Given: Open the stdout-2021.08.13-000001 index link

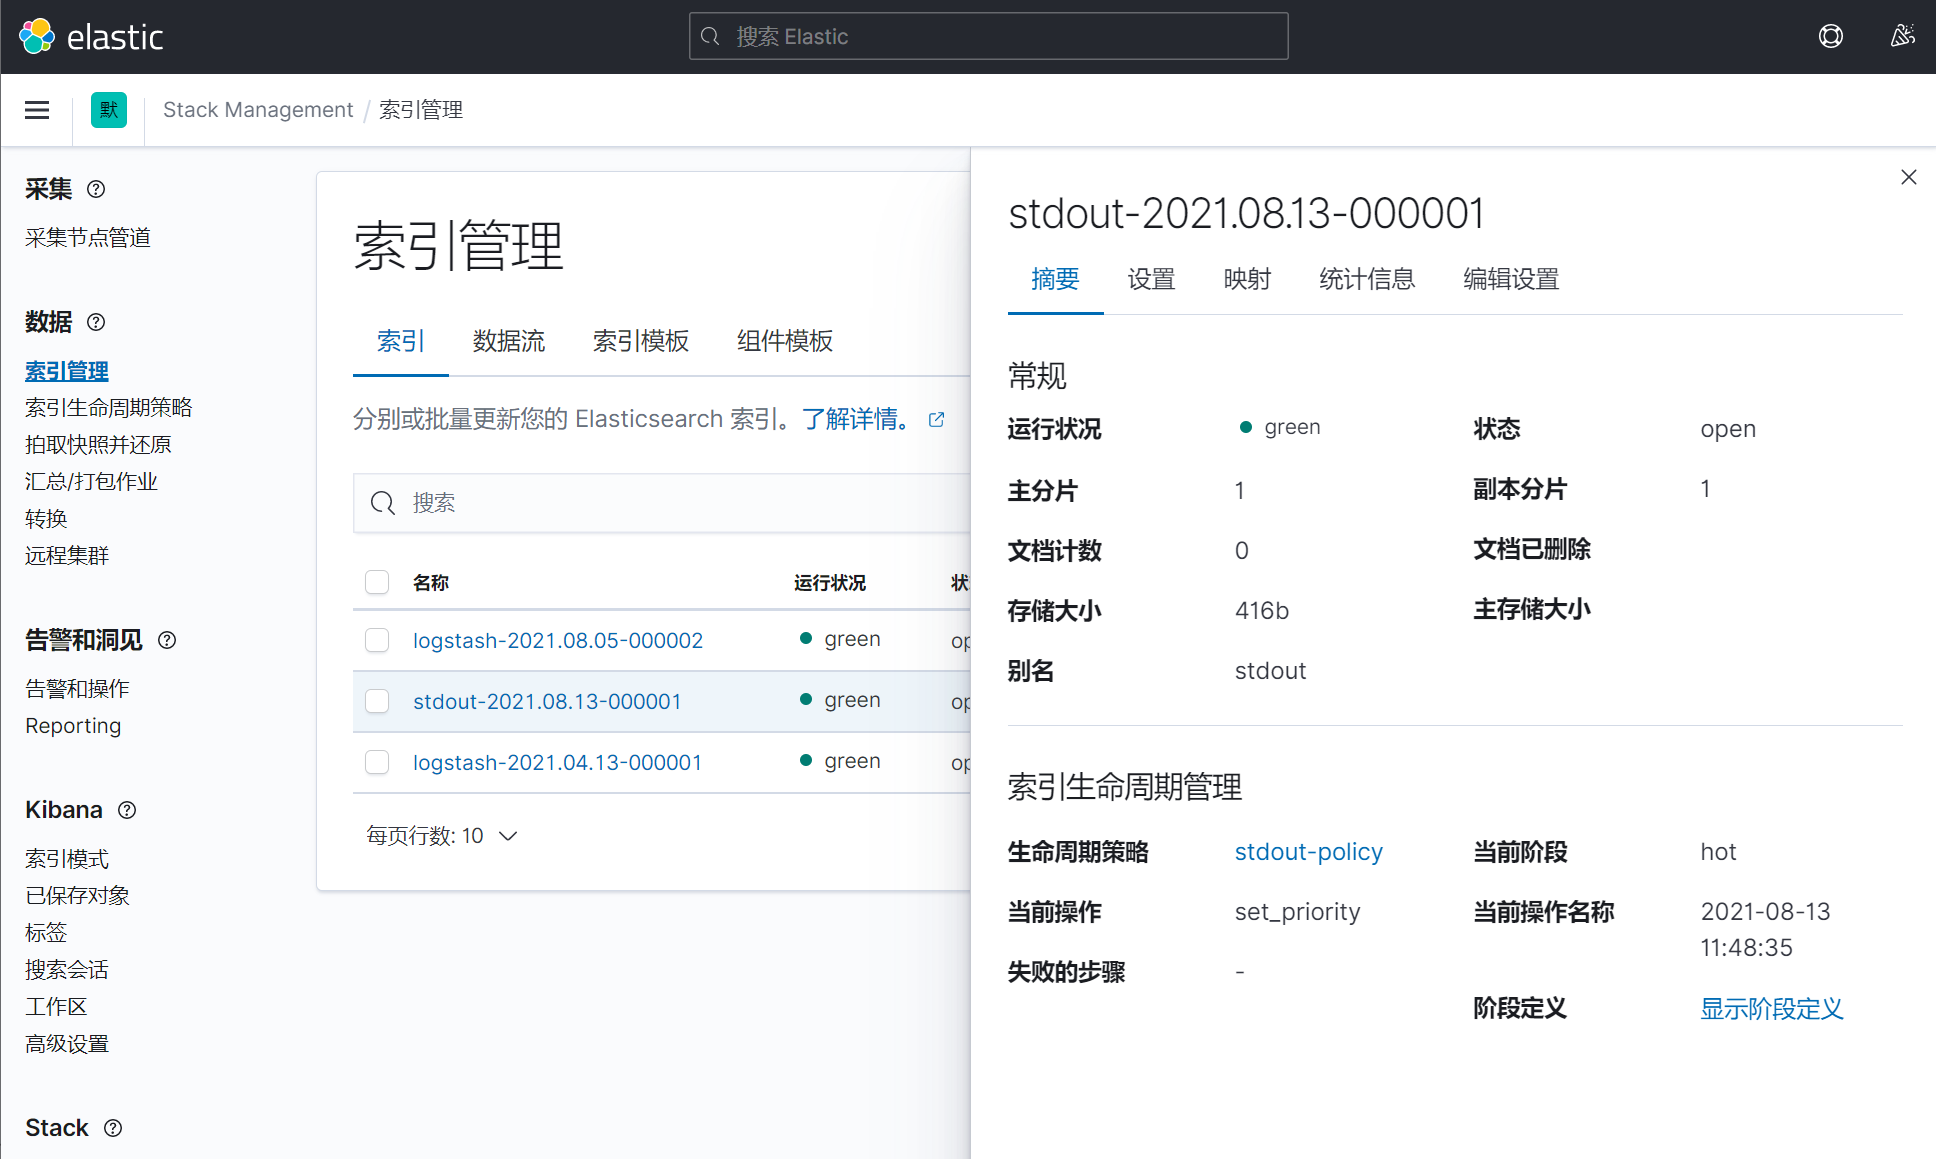Looking at the screenshot, I should coord(547,701).
